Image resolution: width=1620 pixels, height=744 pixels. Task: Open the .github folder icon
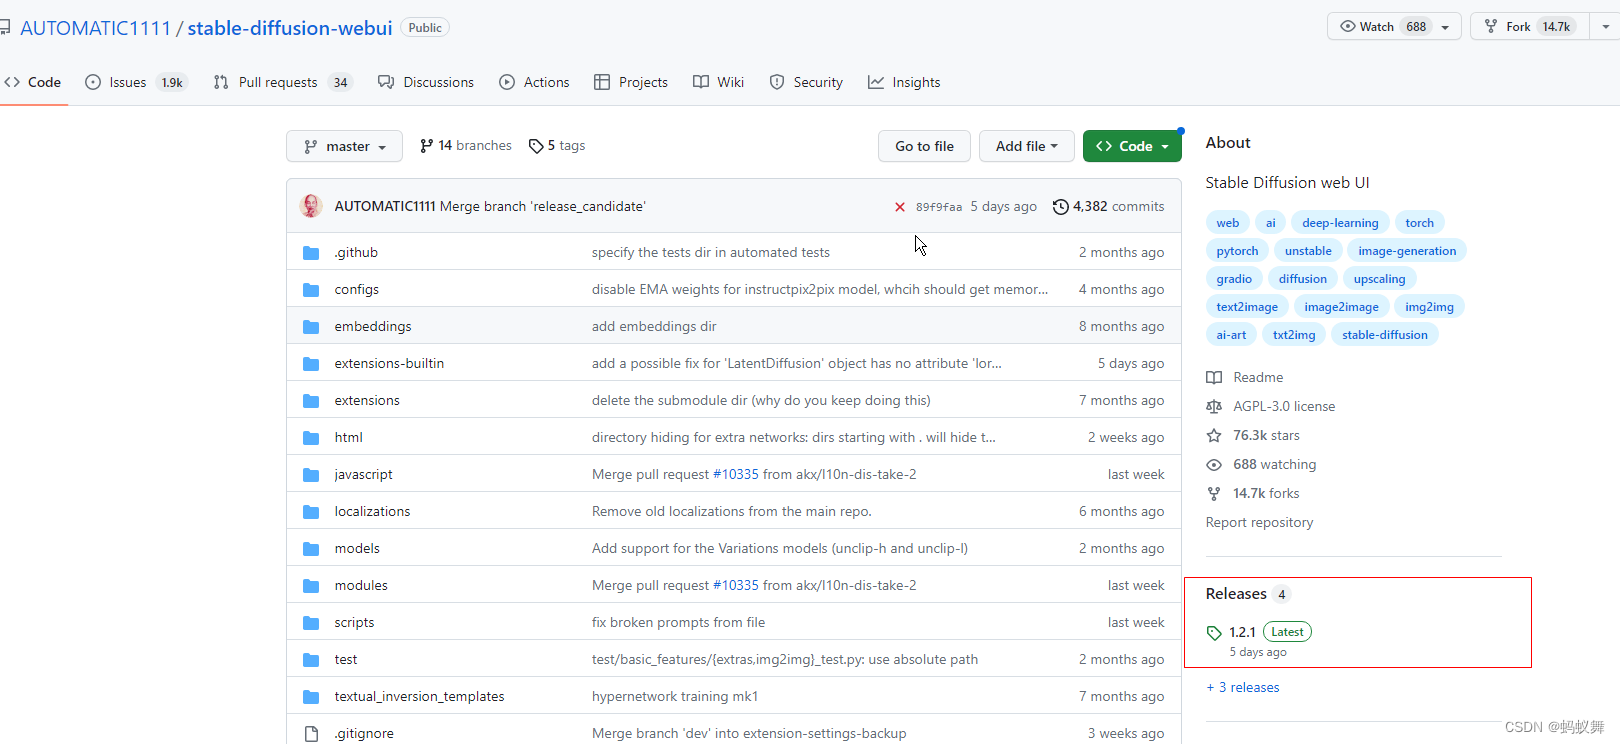coord(311,253)
